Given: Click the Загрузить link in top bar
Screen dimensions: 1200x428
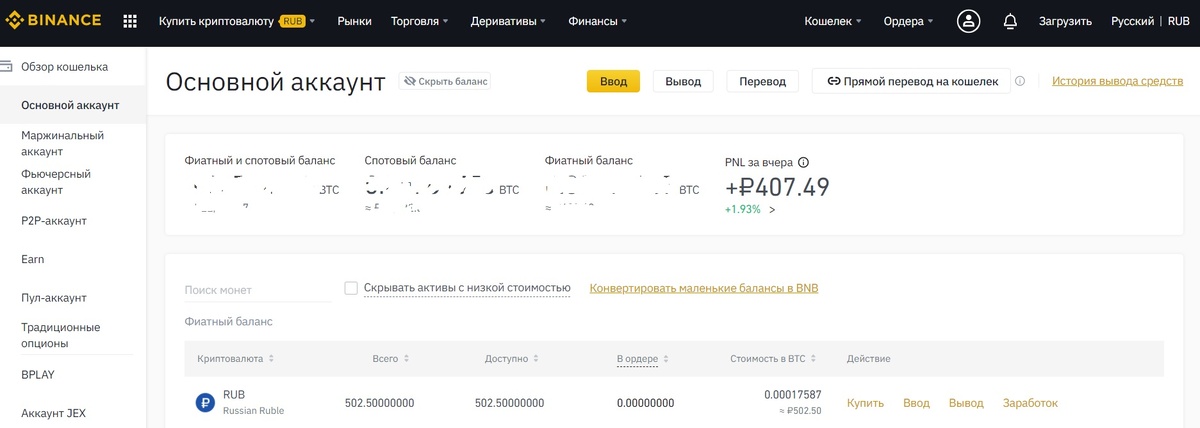Looking at the screenshot, I should [1066, 21].
